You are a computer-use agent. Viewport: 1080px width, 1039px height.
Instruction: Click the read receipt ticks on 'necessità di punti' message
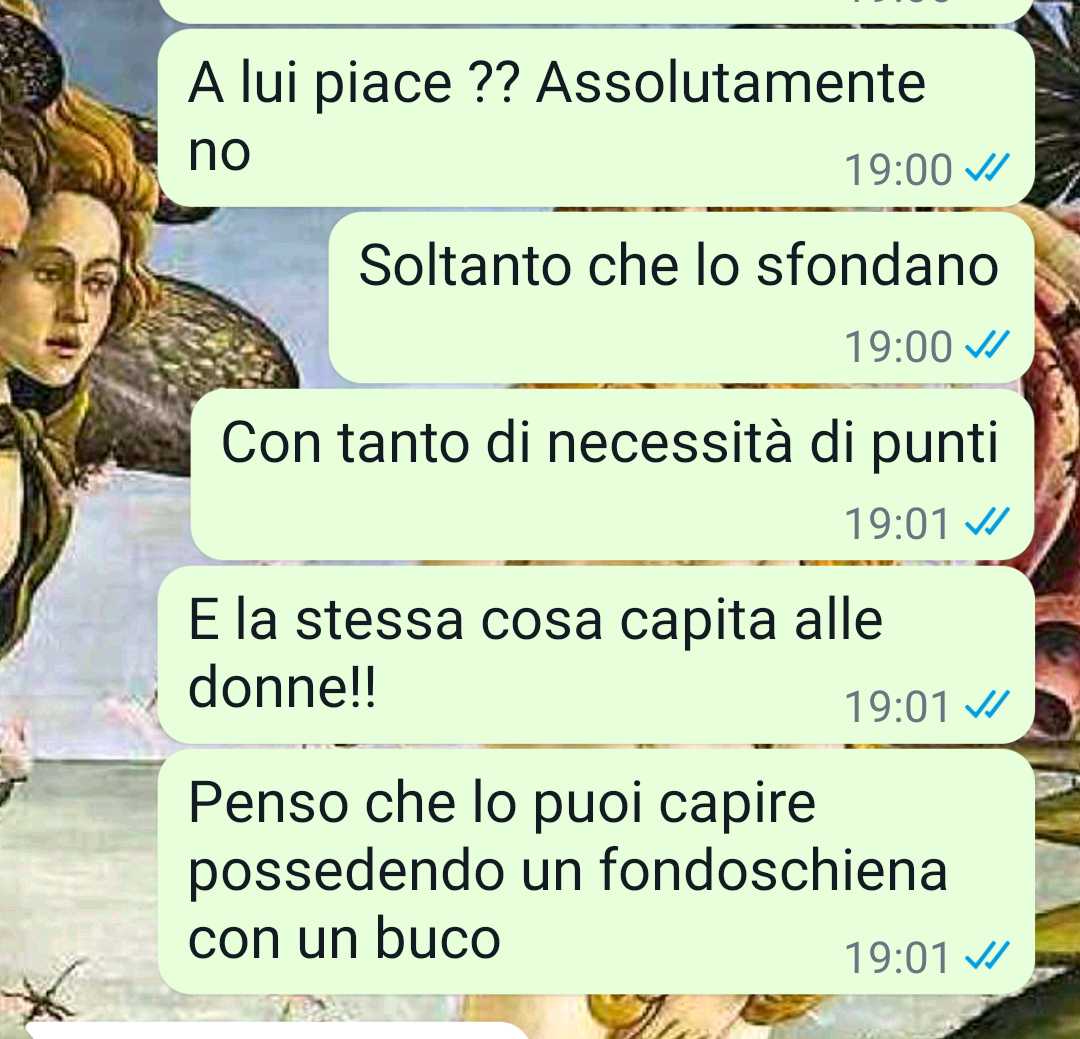coord(987,522)
